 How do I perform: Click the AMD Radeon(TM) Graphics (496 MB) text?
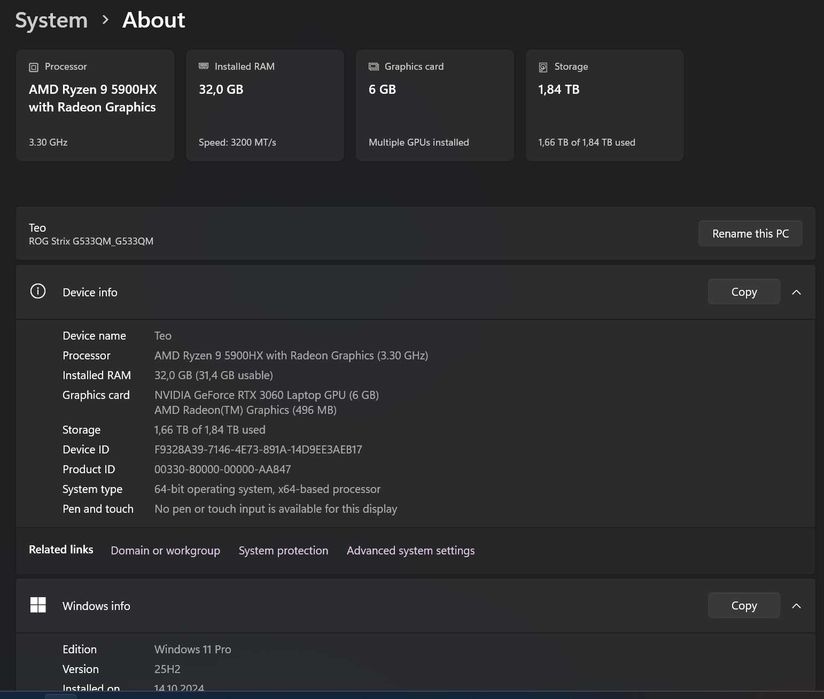click(245, 410)
